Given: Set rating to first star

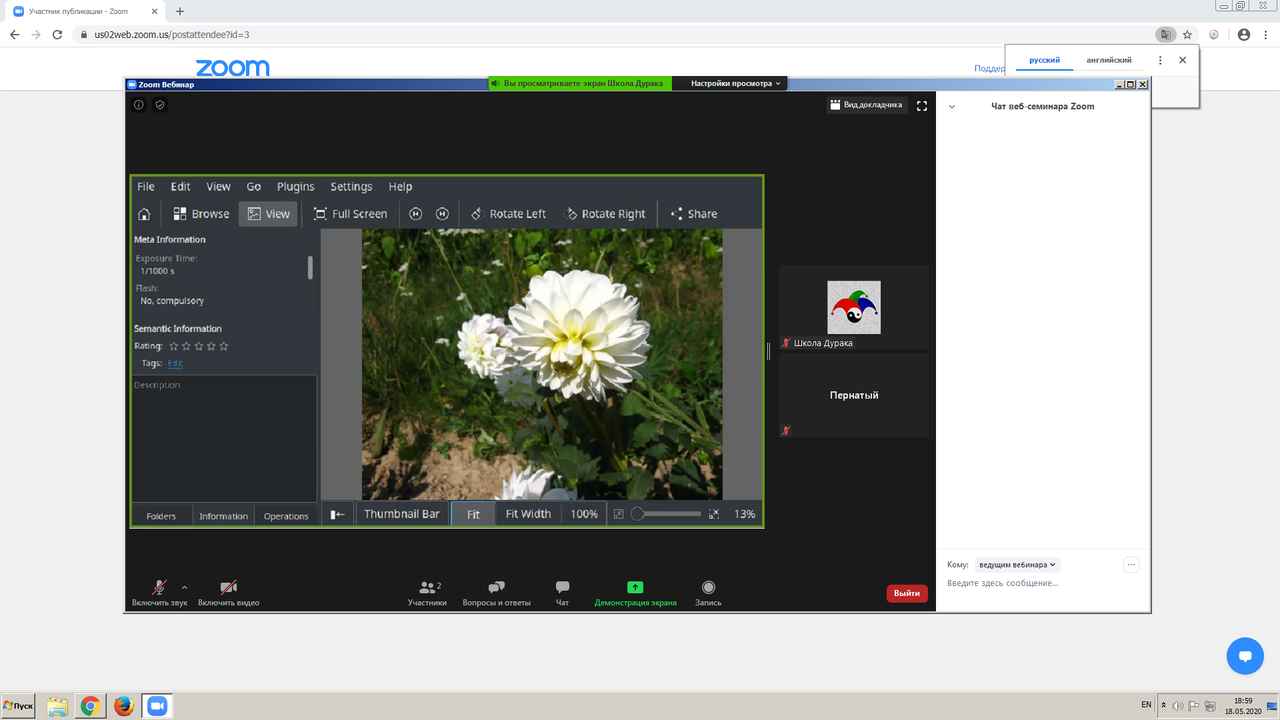Looking at the screenshot, I should pyautogui.click(x=174, y=346).
